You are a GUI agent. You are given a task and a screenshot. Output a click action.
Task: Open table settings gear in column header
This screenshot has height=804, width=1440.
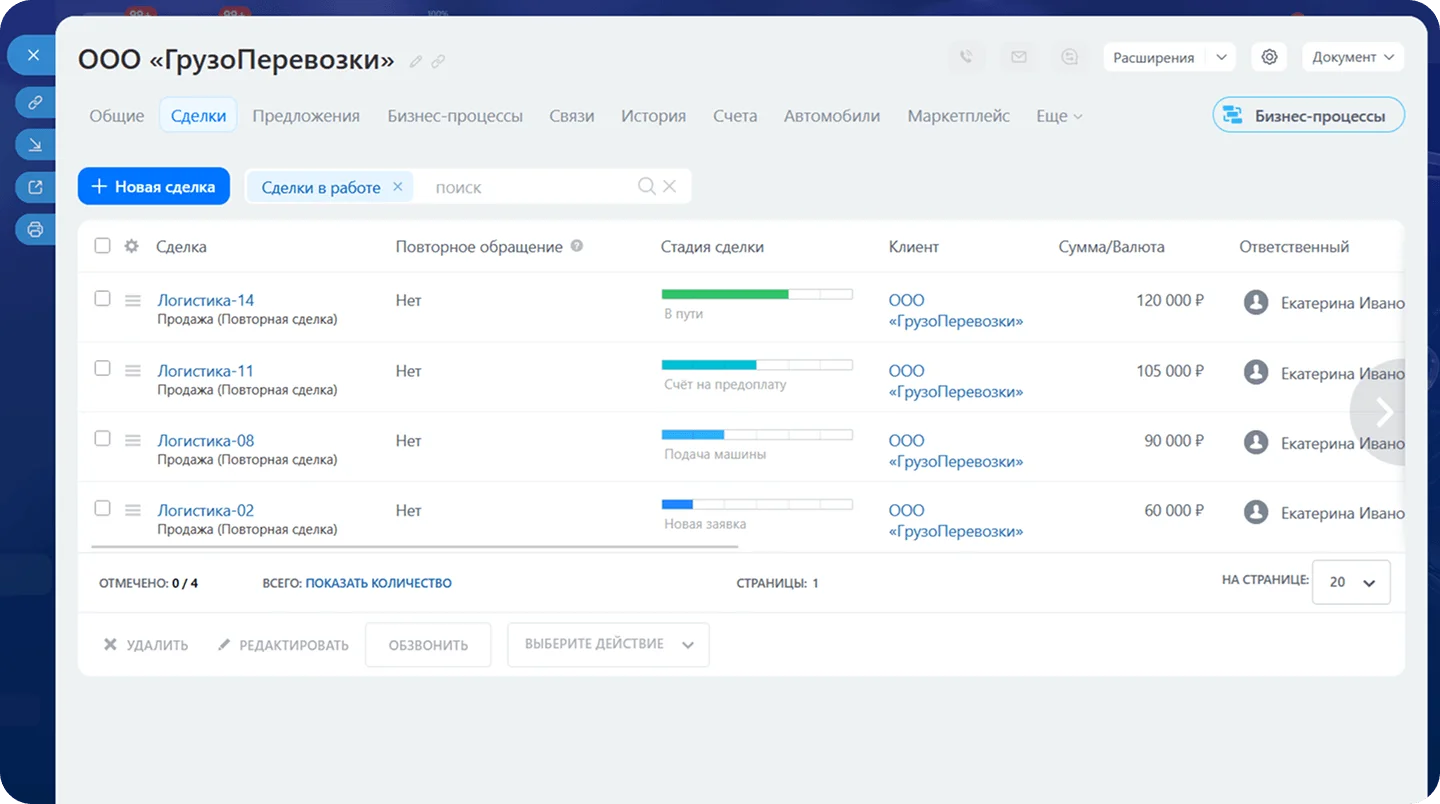point(131,246)
